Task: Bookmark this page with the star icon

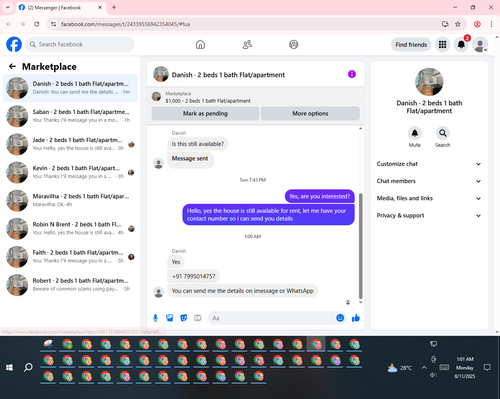Action: (x=458, y=24)
